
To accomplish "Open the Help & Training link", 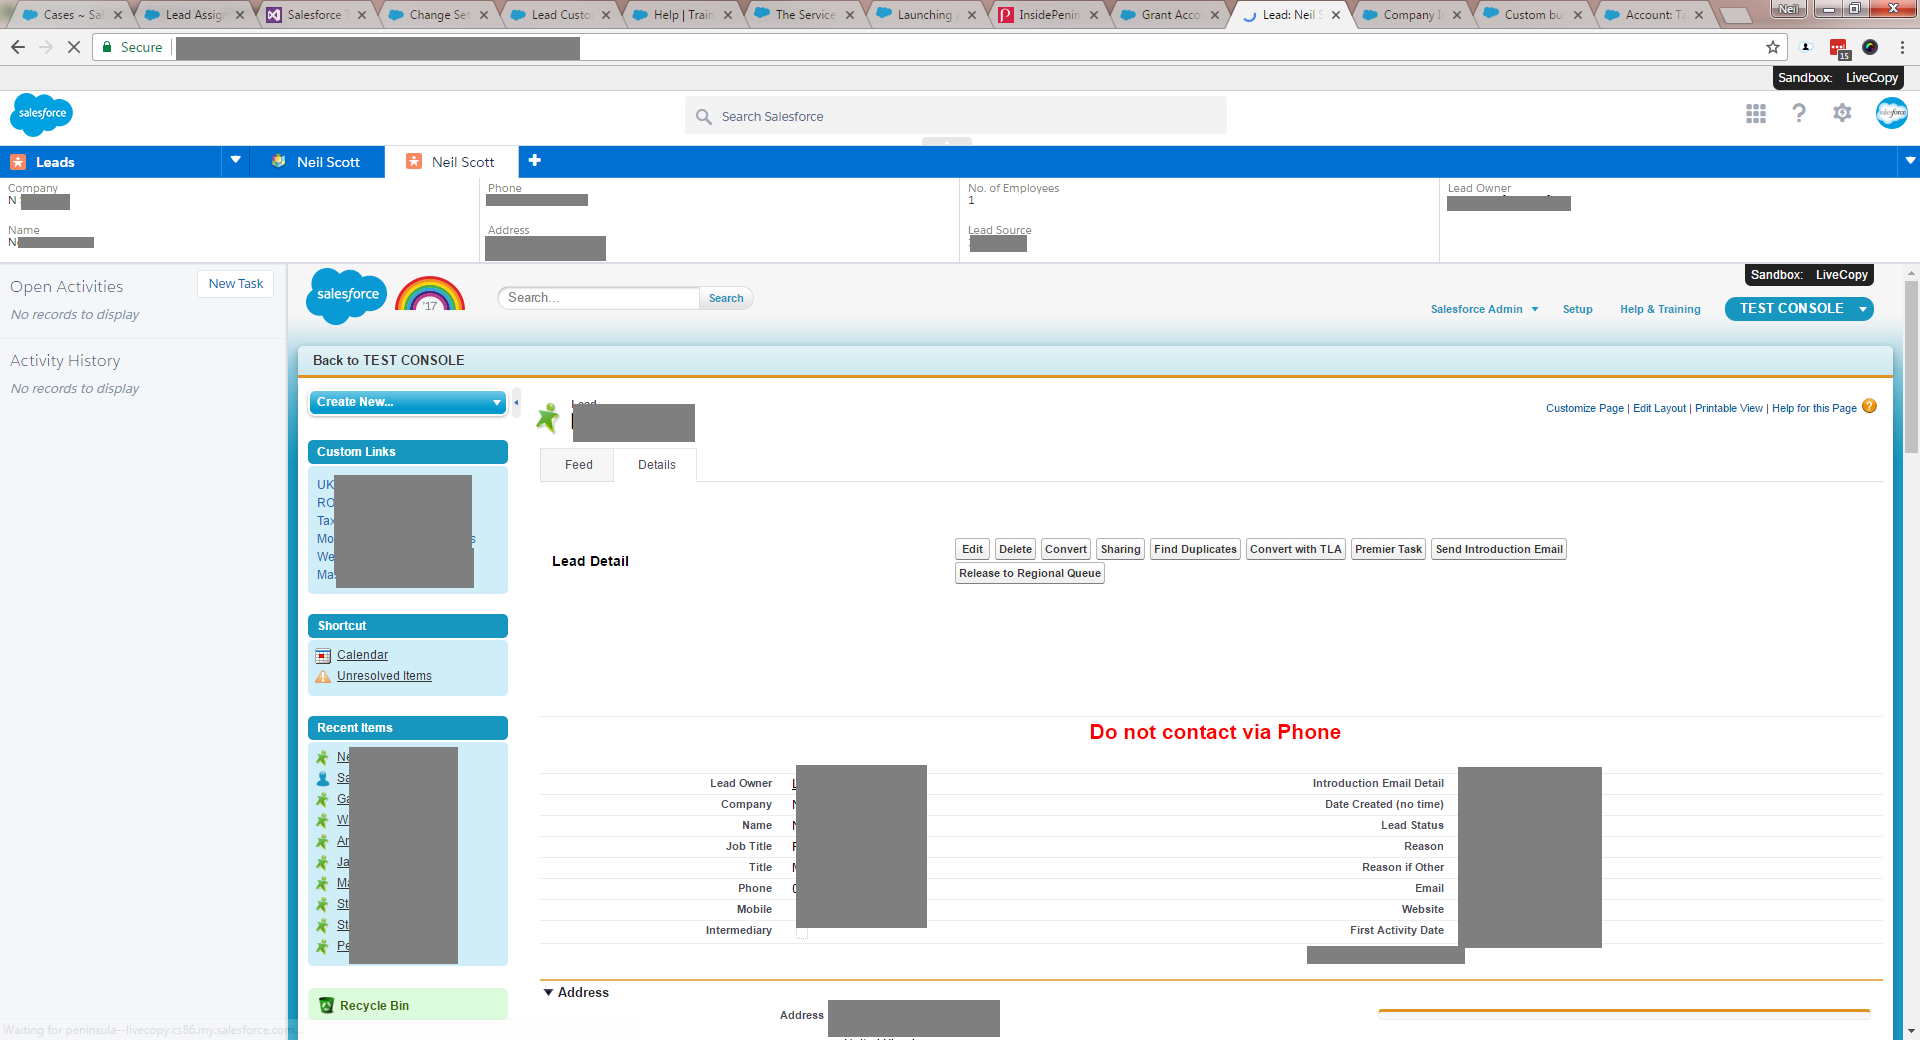I will tap(1660, 309).
